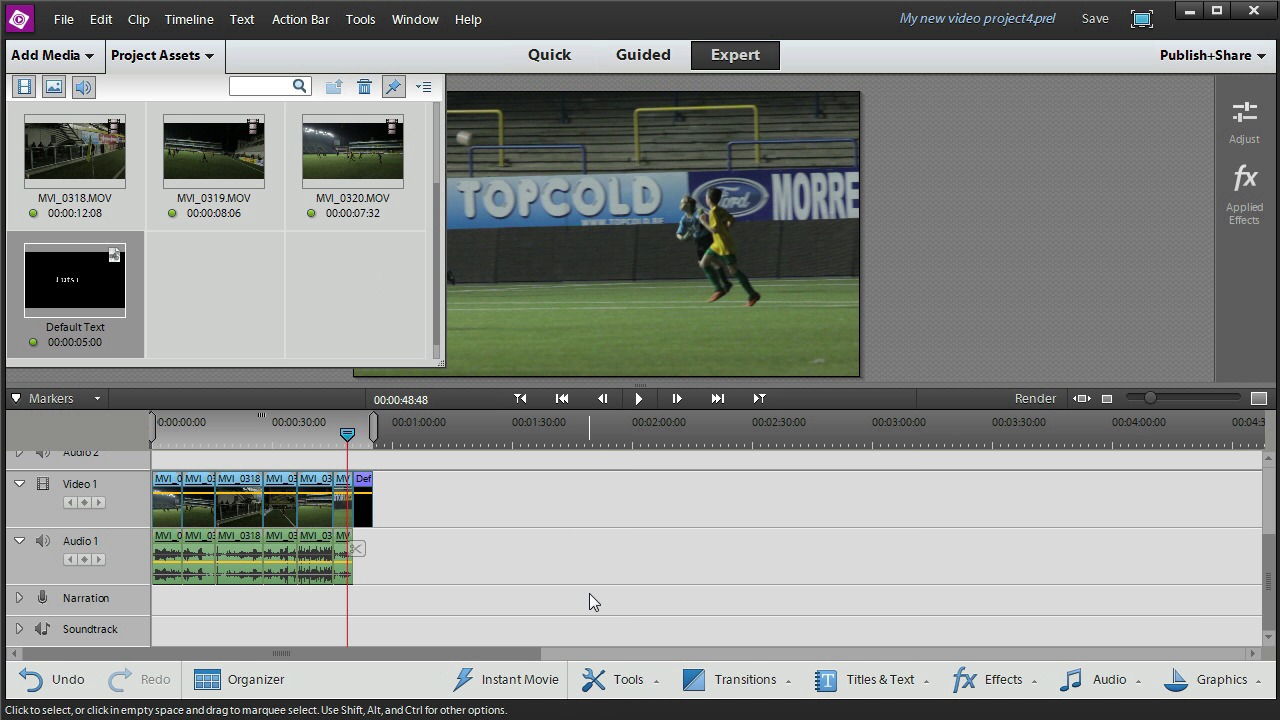The width and height of the screenshot is (1280, 720).
Task: Switch to Guided mode tab
Action: click(x=643, y=55)
